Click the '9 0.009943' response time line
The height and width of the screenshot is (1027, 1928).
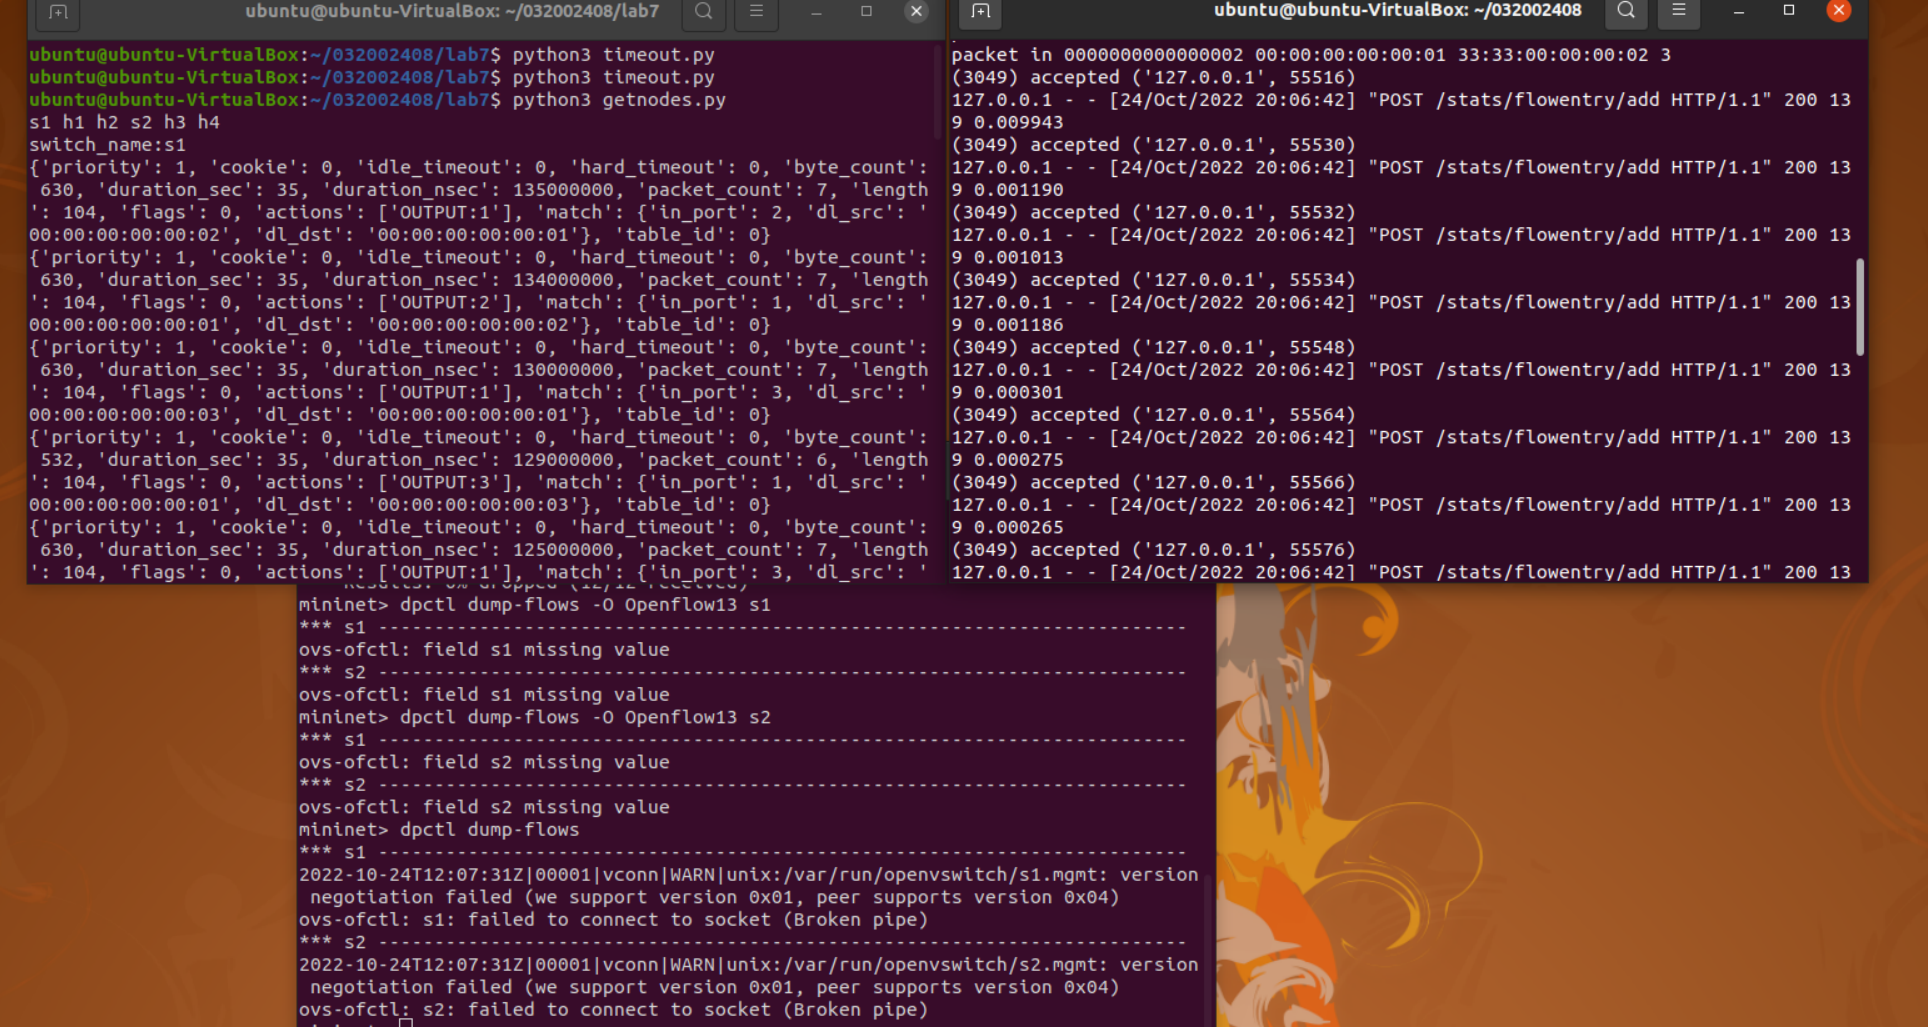[x=1007, y=122]
